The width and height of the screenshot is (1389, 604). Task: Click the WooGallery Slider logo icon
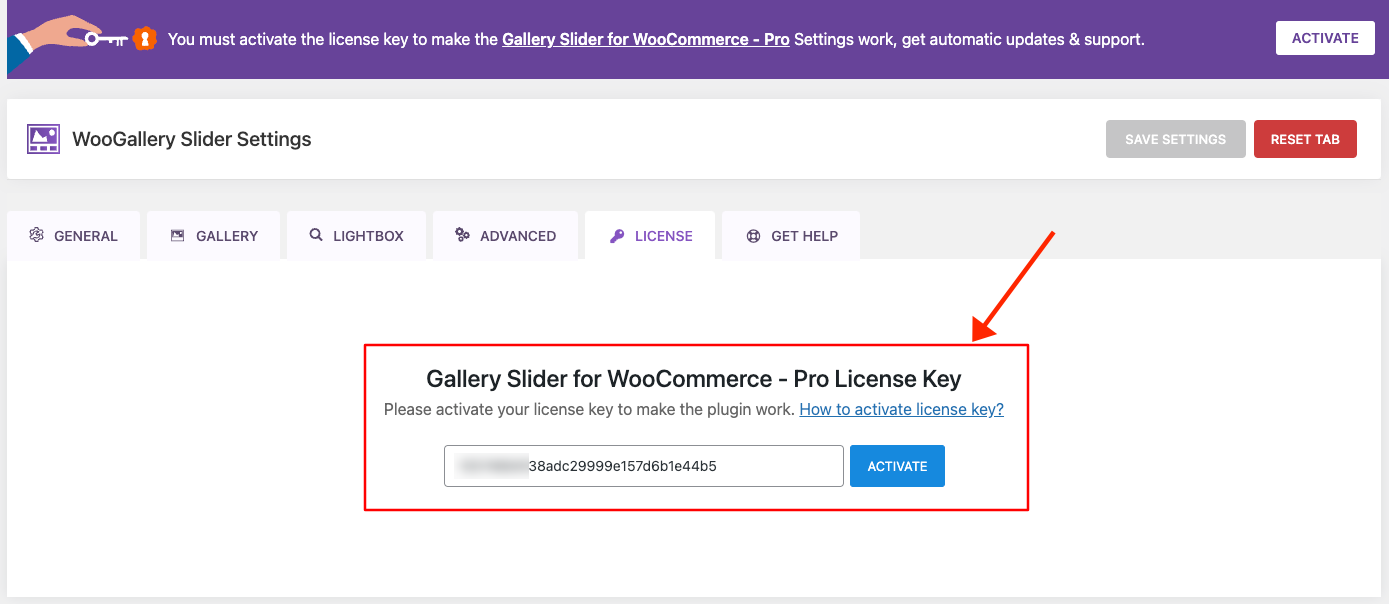click(x=43, y=139)
